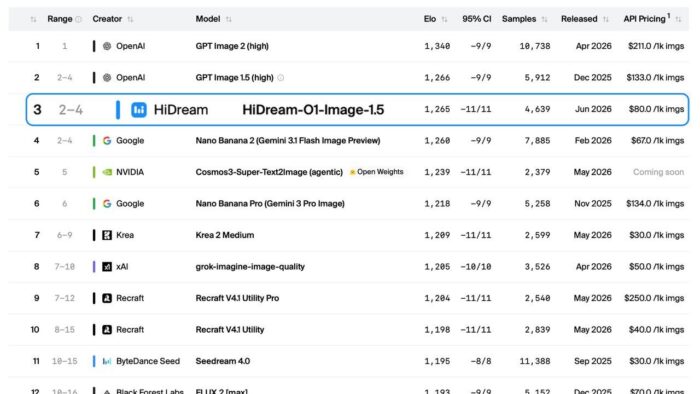Image resolution: width=700 pixels, height=394 pixels.
Task: Click the Google logo in the Nano Banana Pro row
Action: click(107, 203)
